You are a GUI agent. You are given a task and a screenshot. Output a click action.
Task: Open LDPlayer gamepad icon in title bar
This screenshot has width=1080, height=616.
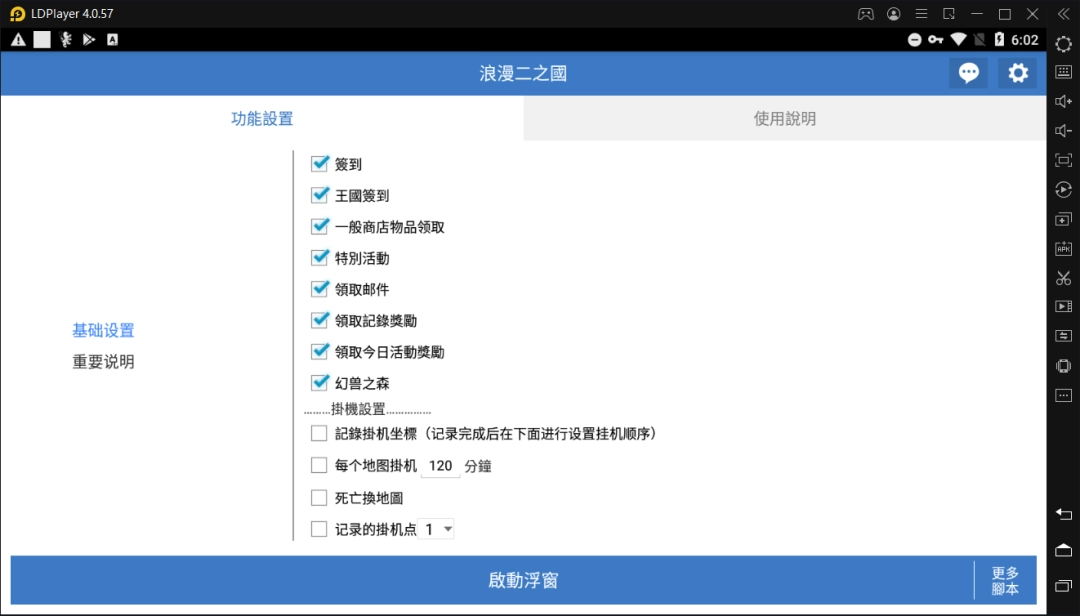point(866,14)
